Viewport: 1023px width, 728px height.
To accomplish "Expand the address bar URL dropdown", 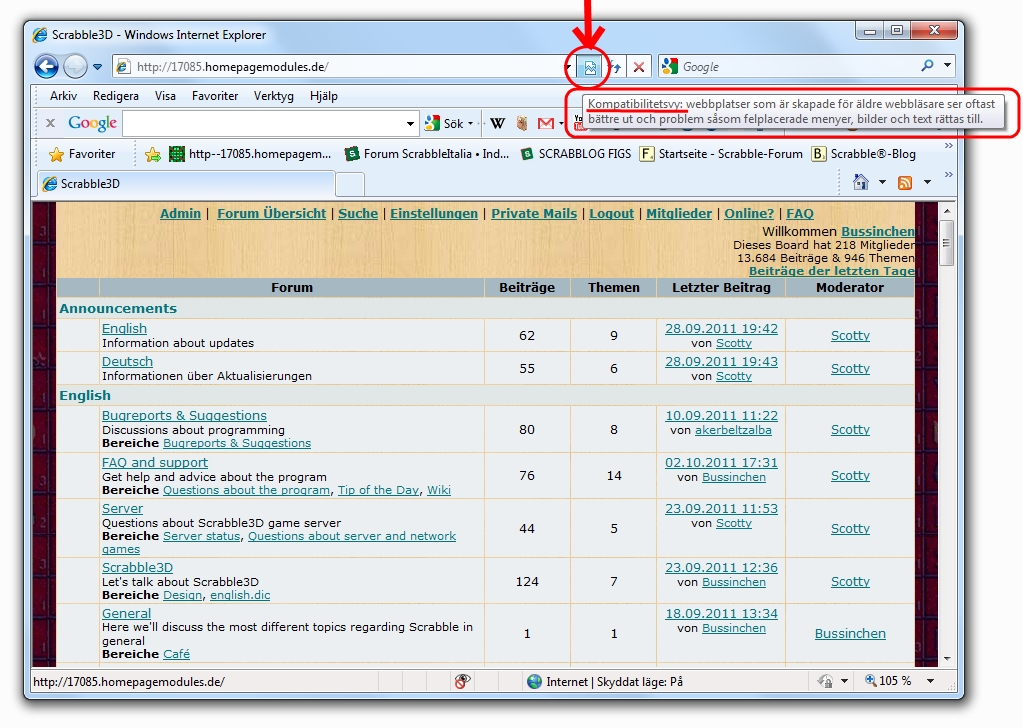I will (568, 67).
